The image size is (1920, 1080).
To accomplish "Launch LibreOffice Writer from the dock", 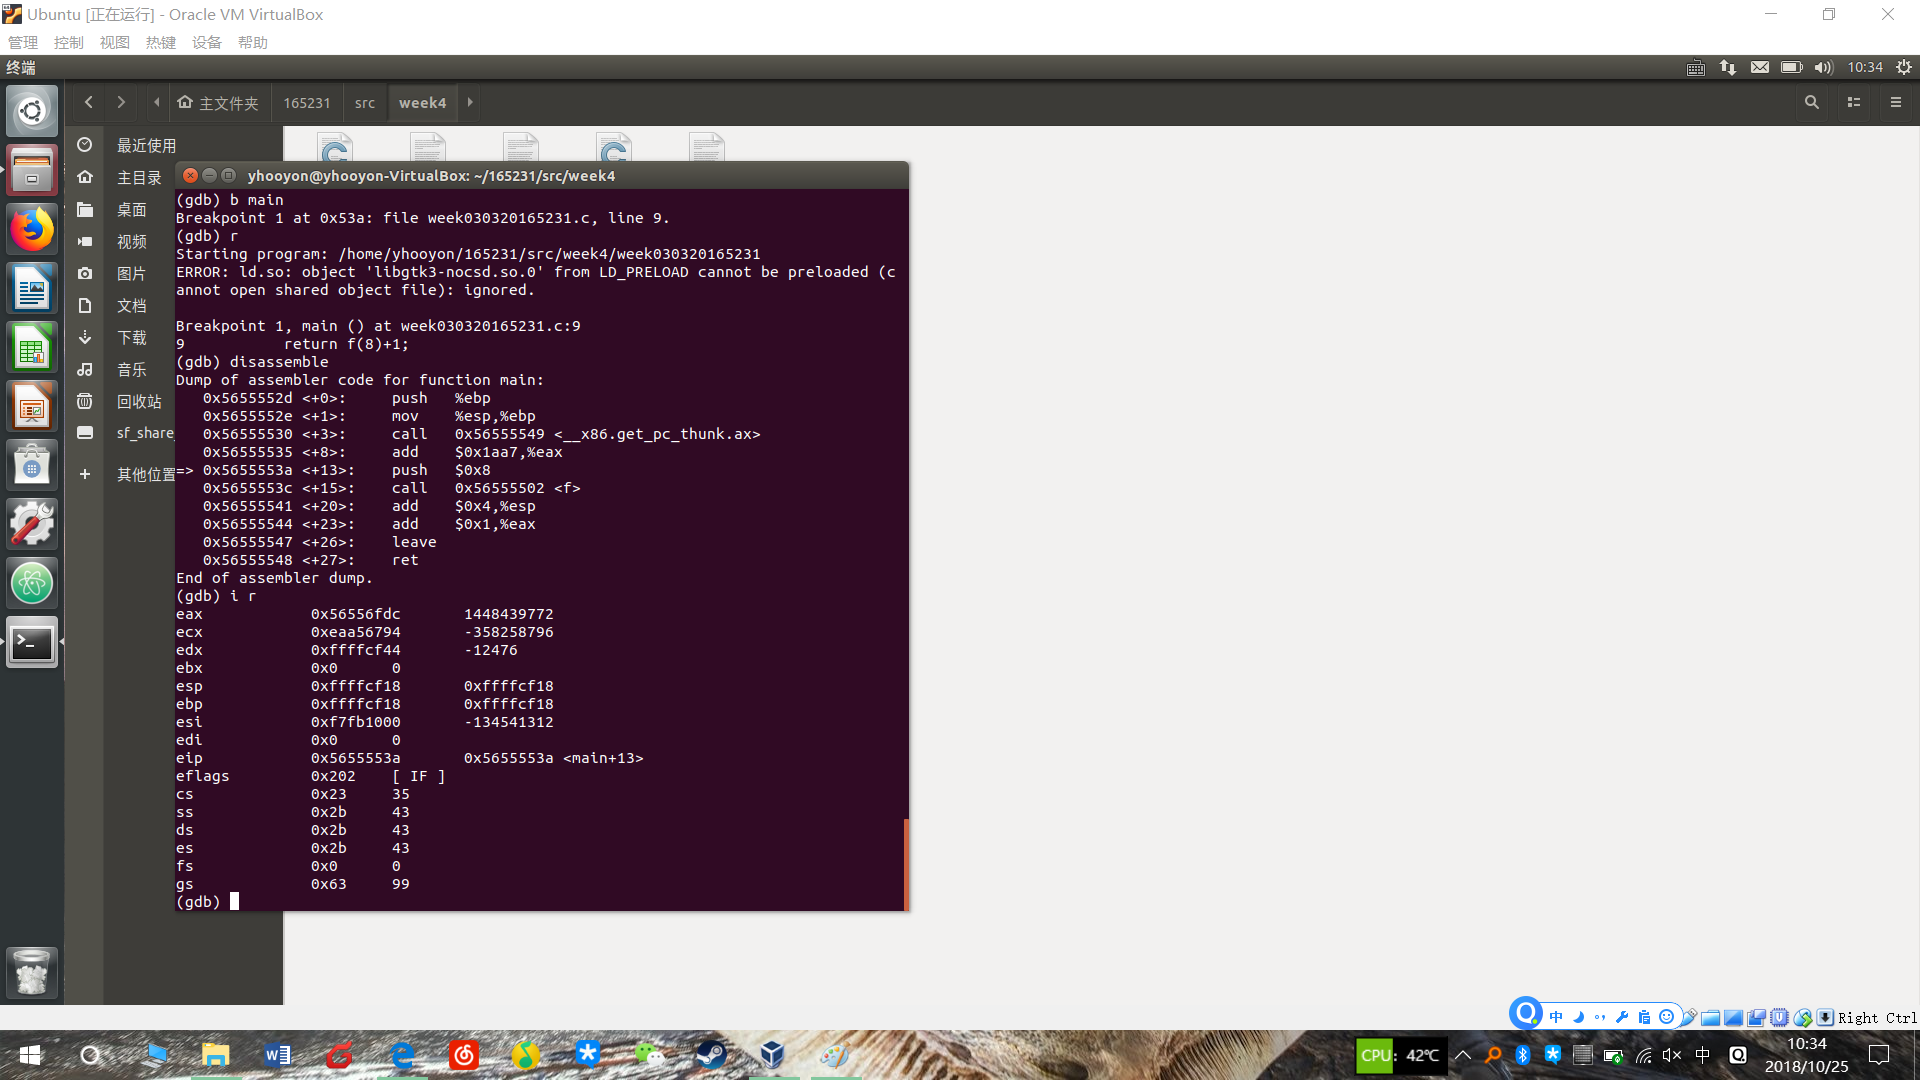I will 32,290.
